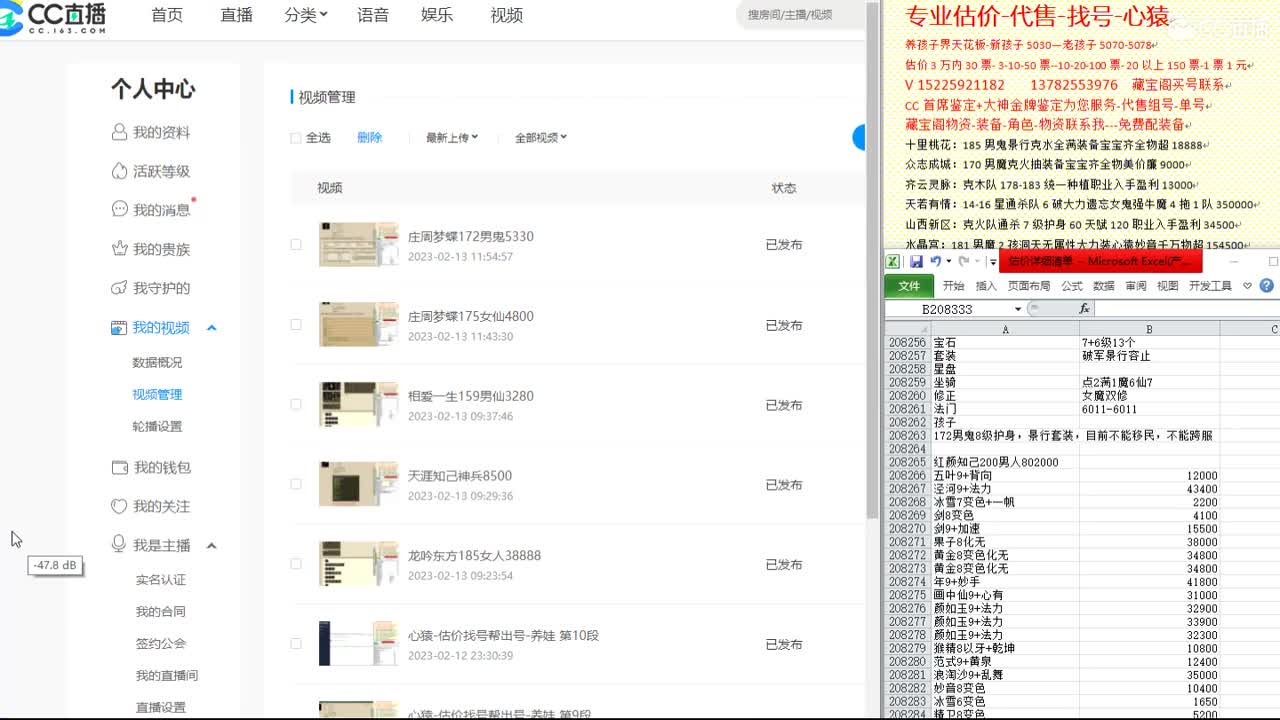1280x720 pixels.
Task: Click the 删除 delete link
Action: point(370,138)
